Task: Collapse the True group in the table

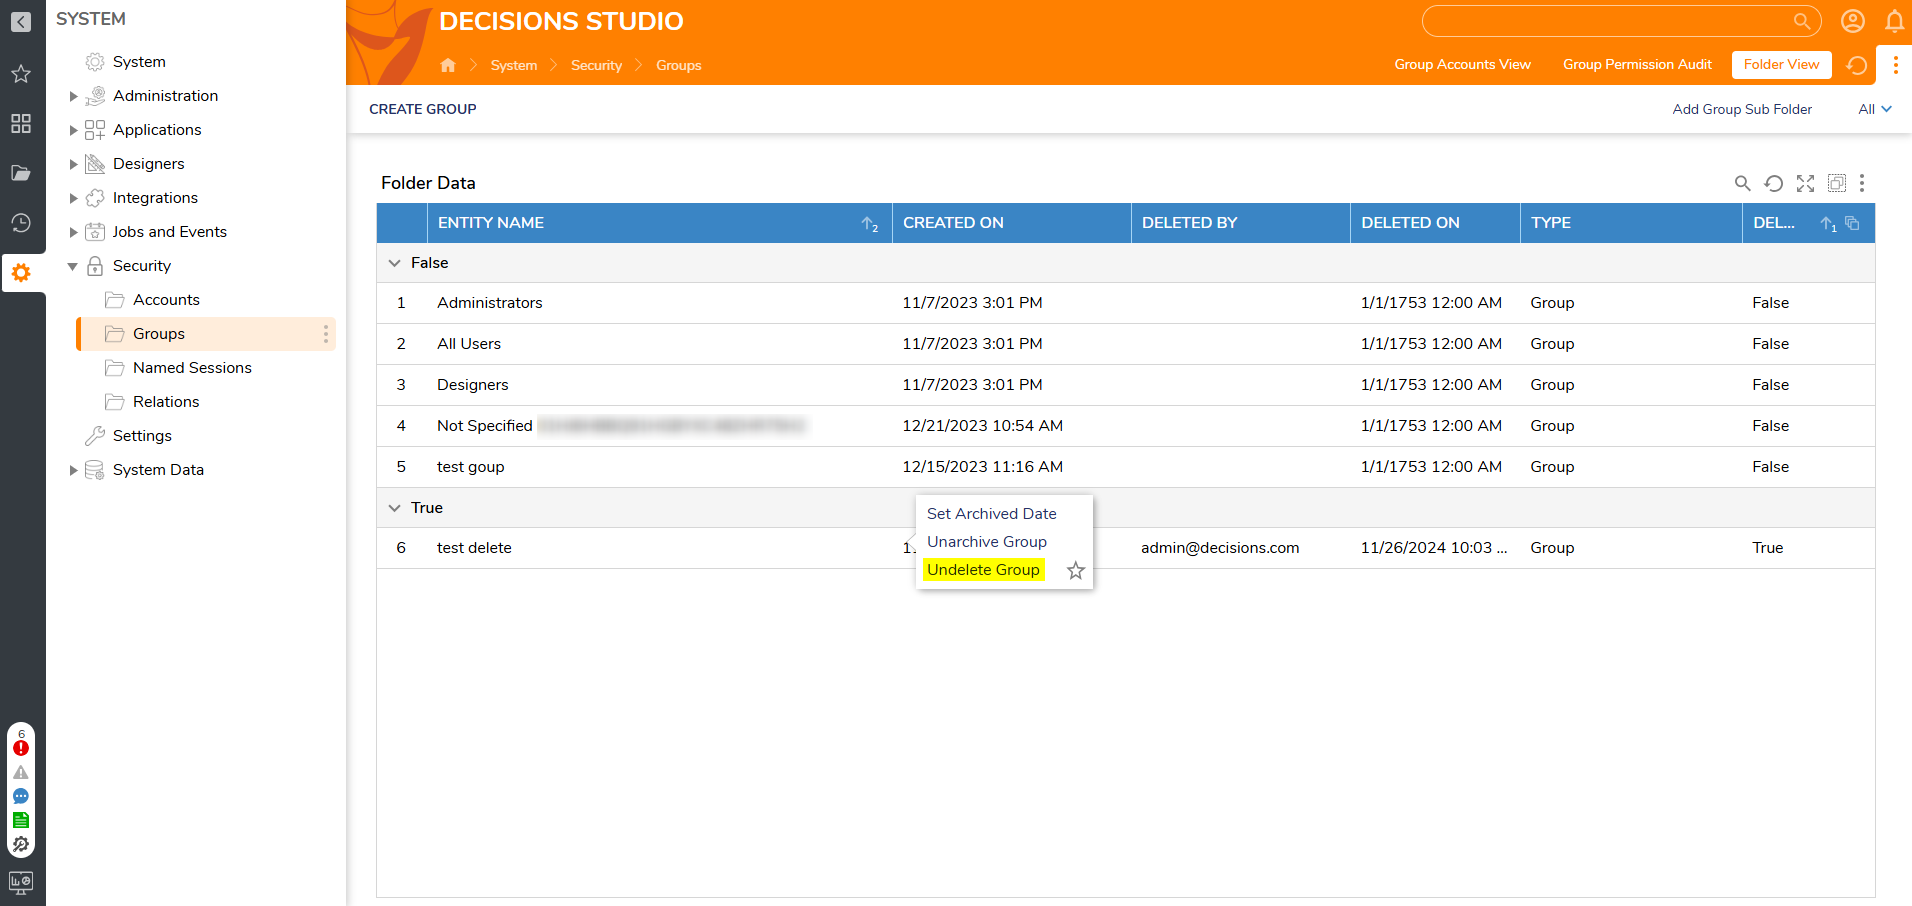Action: click(x=394, y=508)
